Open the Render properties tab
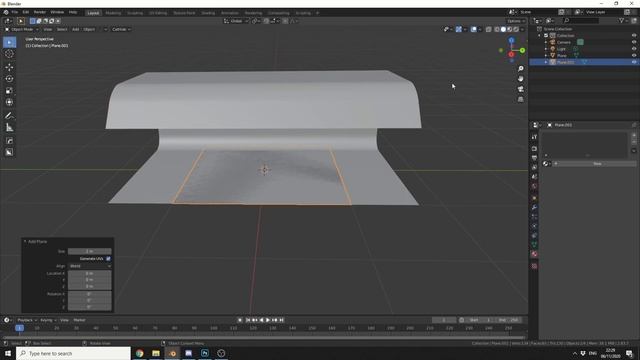The height and width of the screenshot is (360, 640). coord(534,149)
